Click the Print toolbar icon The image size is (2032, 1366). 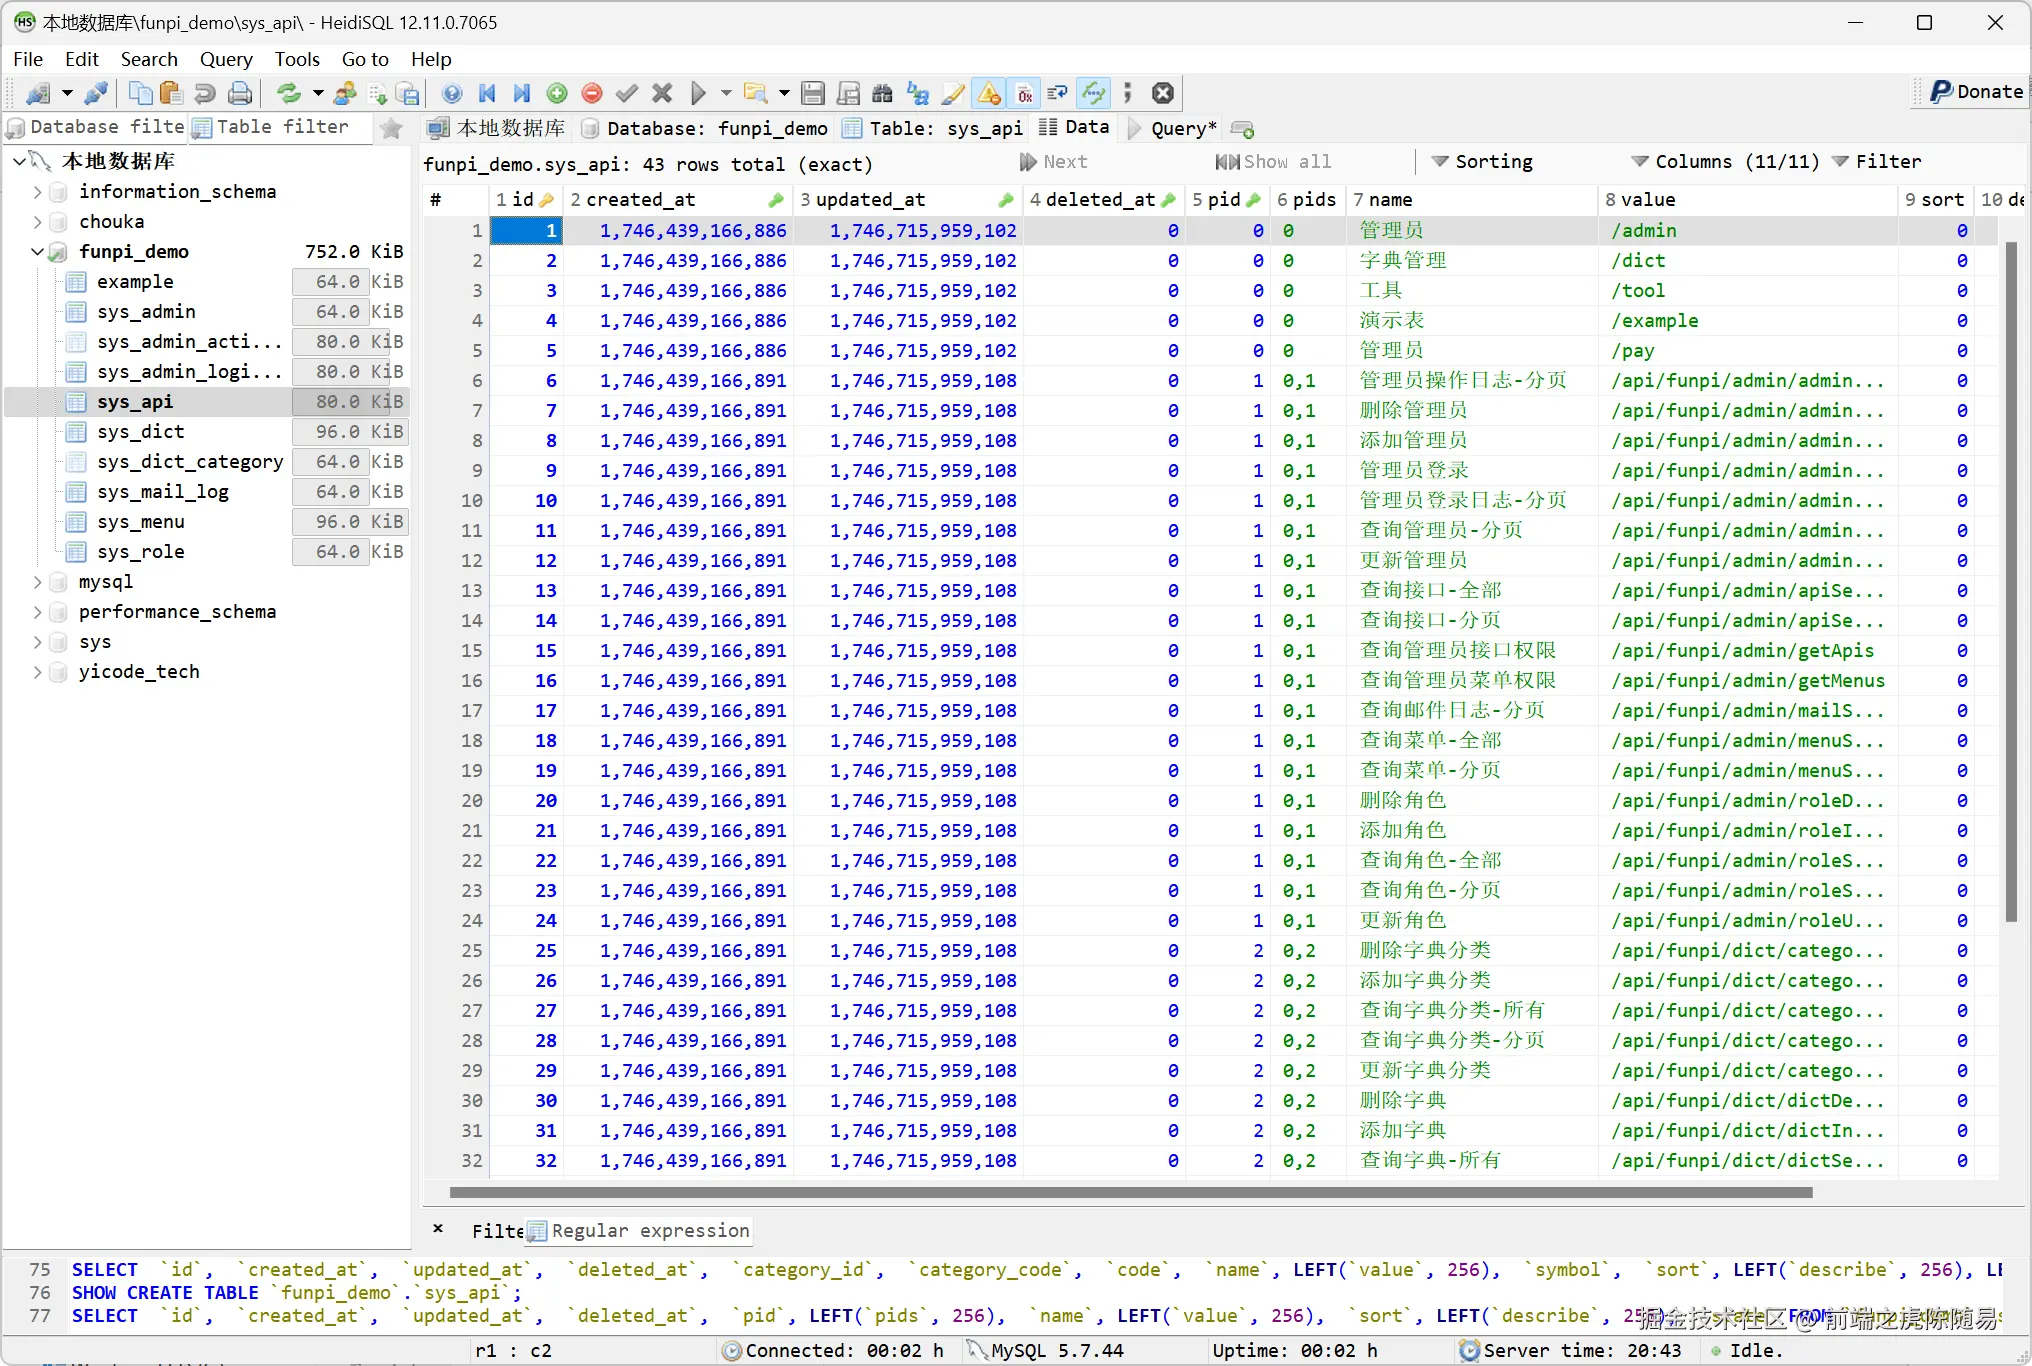tap(240, 94)
